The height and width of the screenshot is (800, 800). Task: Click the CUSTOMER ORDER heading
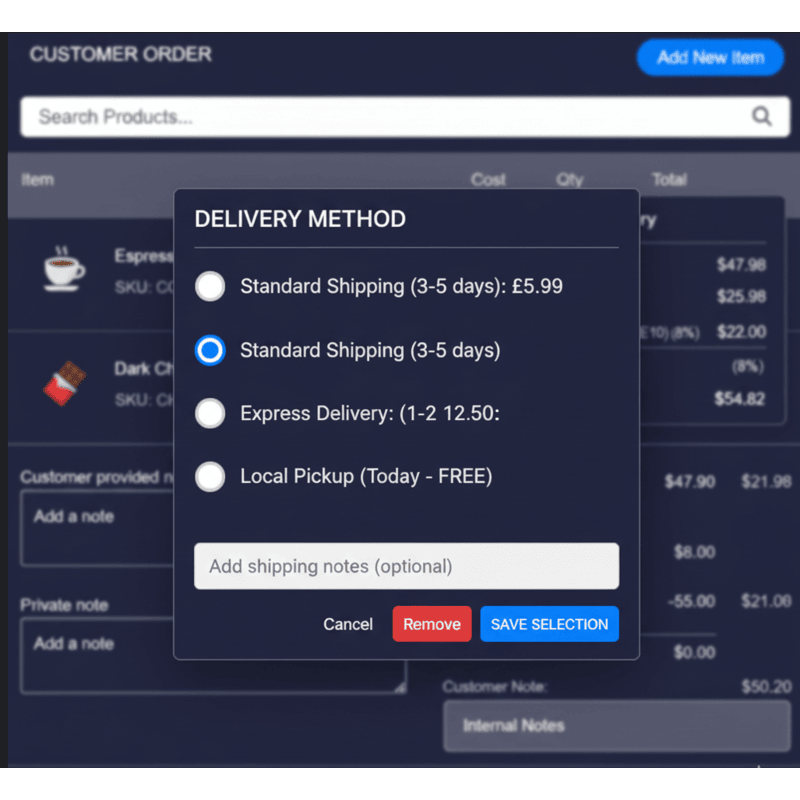[x=120, y=54]
